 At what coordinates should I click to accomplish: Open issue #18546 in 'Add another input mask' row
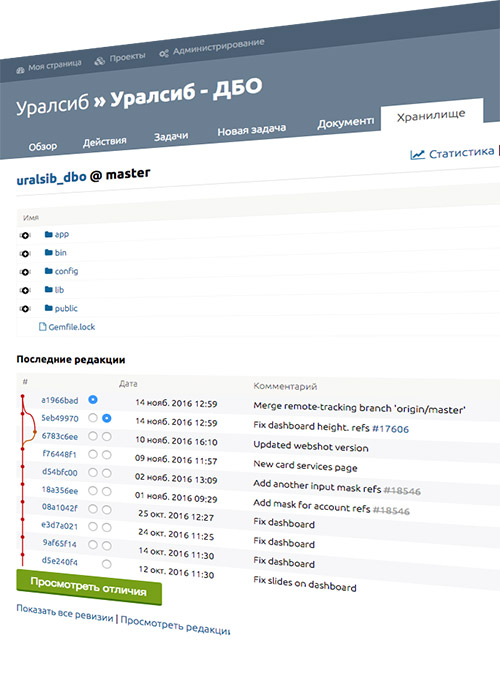[x=402, y=491]
